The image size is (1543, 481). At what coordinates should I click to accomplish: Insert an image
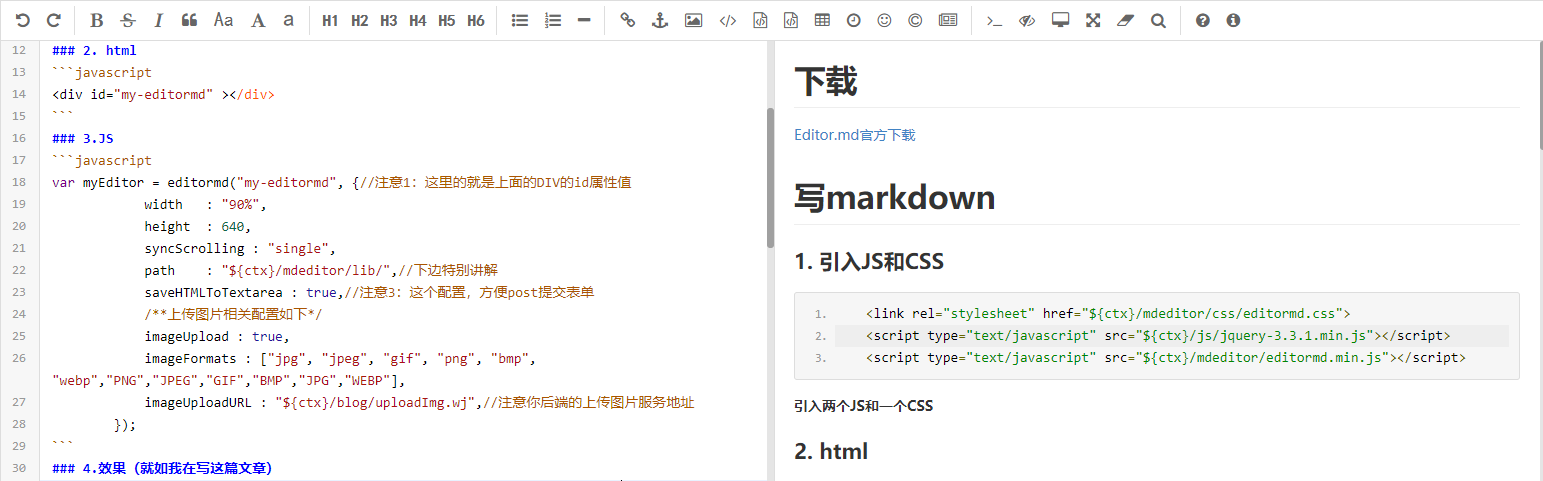pyautogui.click(x=693, y=20)
